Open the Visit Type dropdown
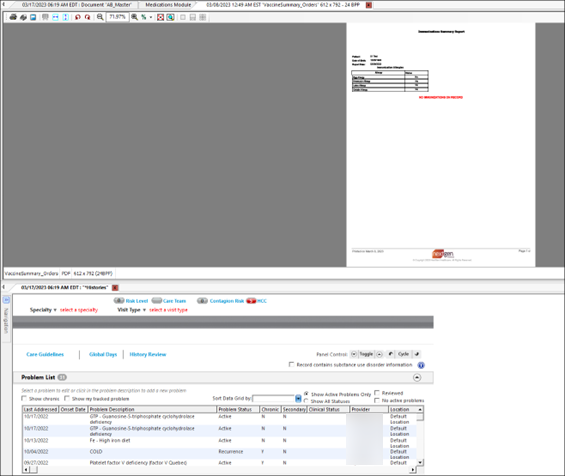 point(132,310)
